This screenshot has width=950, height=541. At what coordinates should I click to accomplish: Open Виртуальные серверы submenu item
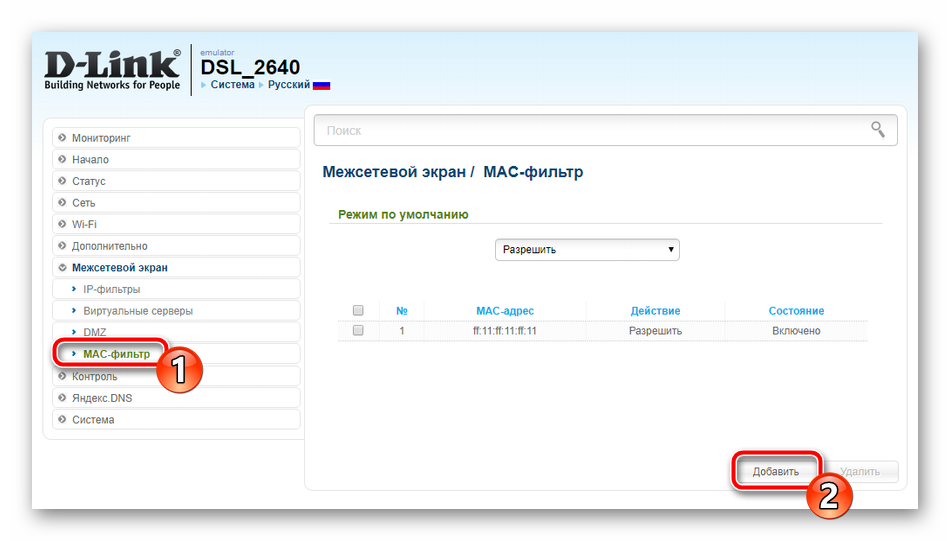(176, 310)
